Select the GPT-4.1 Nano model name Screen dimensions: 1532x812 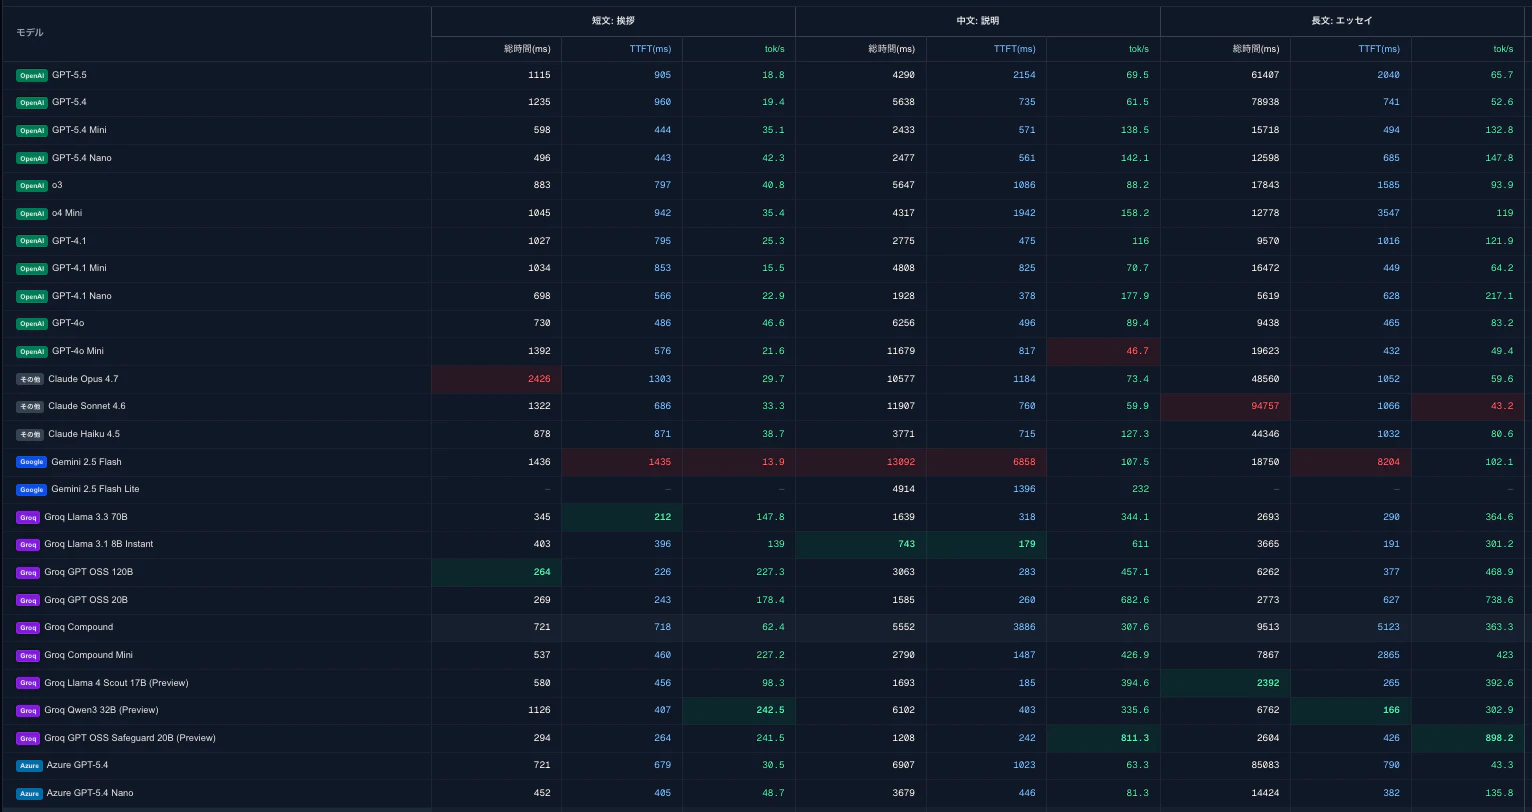tap(82, 296)
